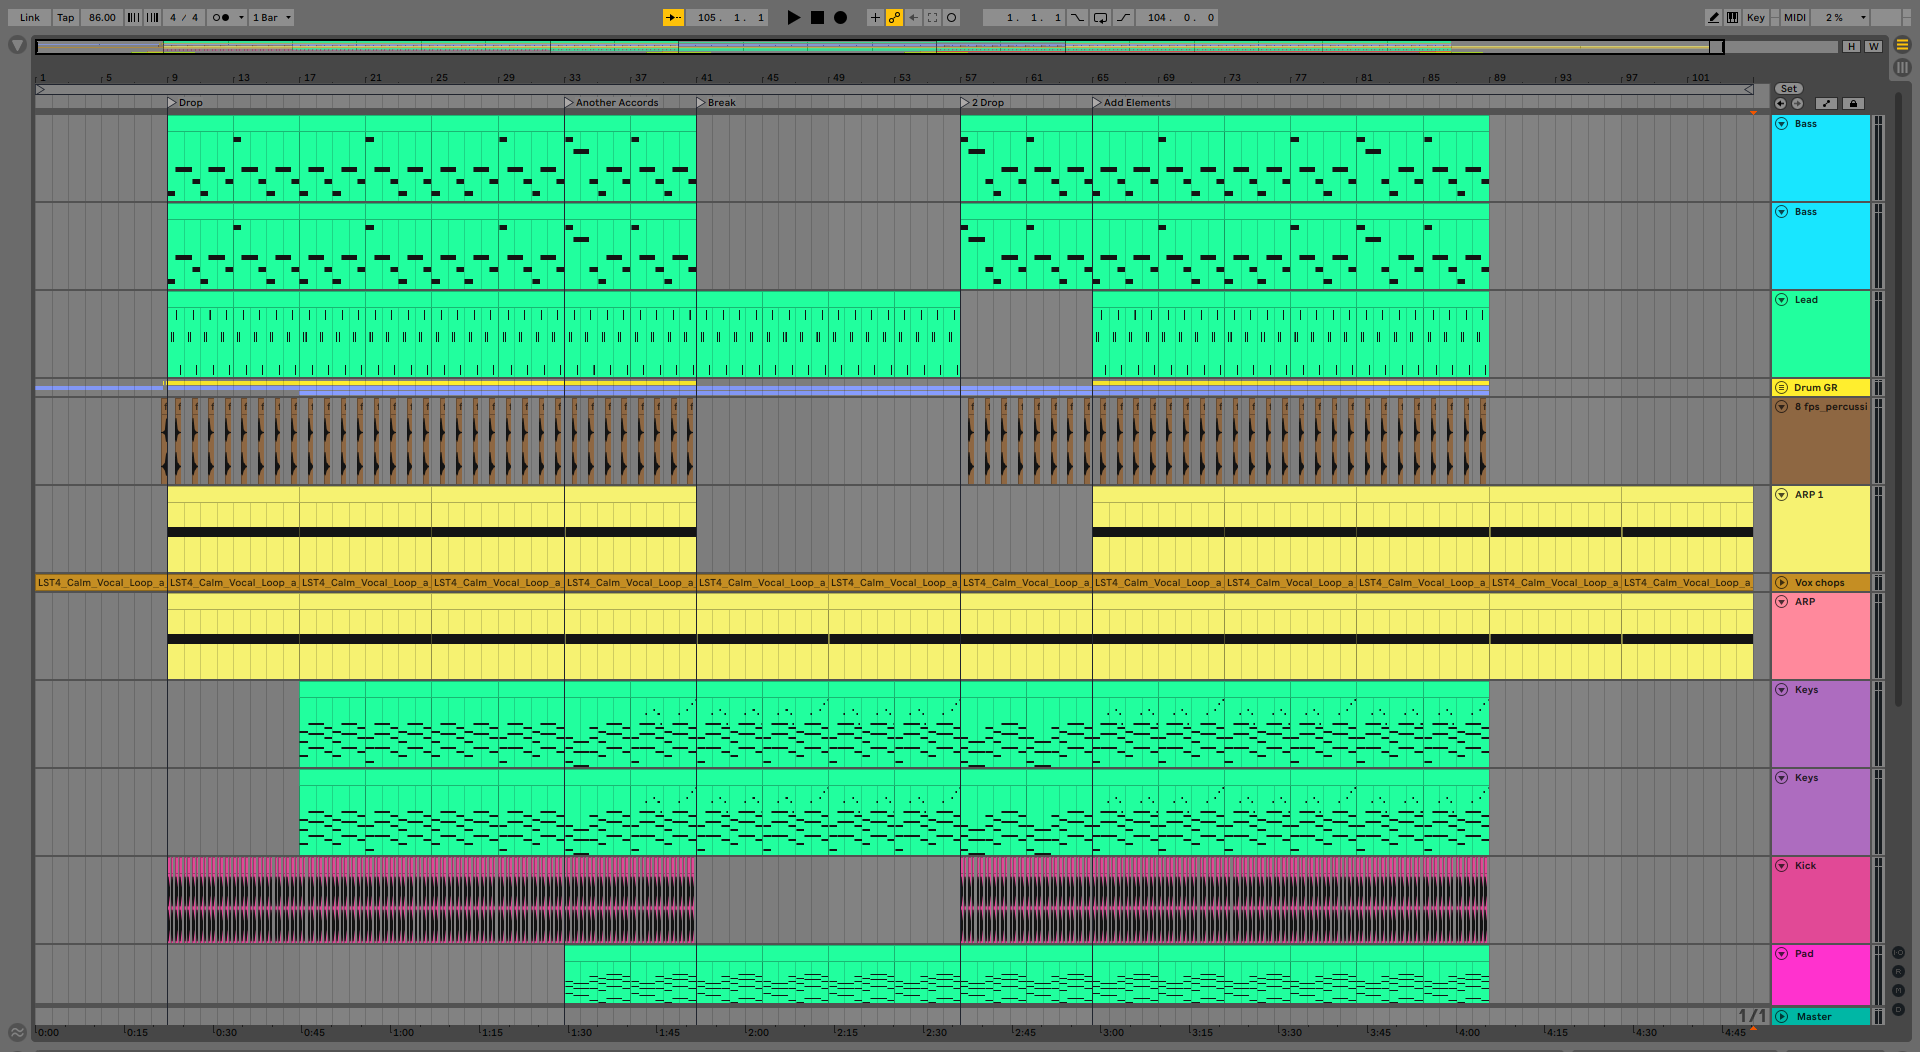This screenshot has width=1920, height=1052.
Task: Toggle MIDI Arrangement Overdub plus icon
Action: (x=875, y=17)
